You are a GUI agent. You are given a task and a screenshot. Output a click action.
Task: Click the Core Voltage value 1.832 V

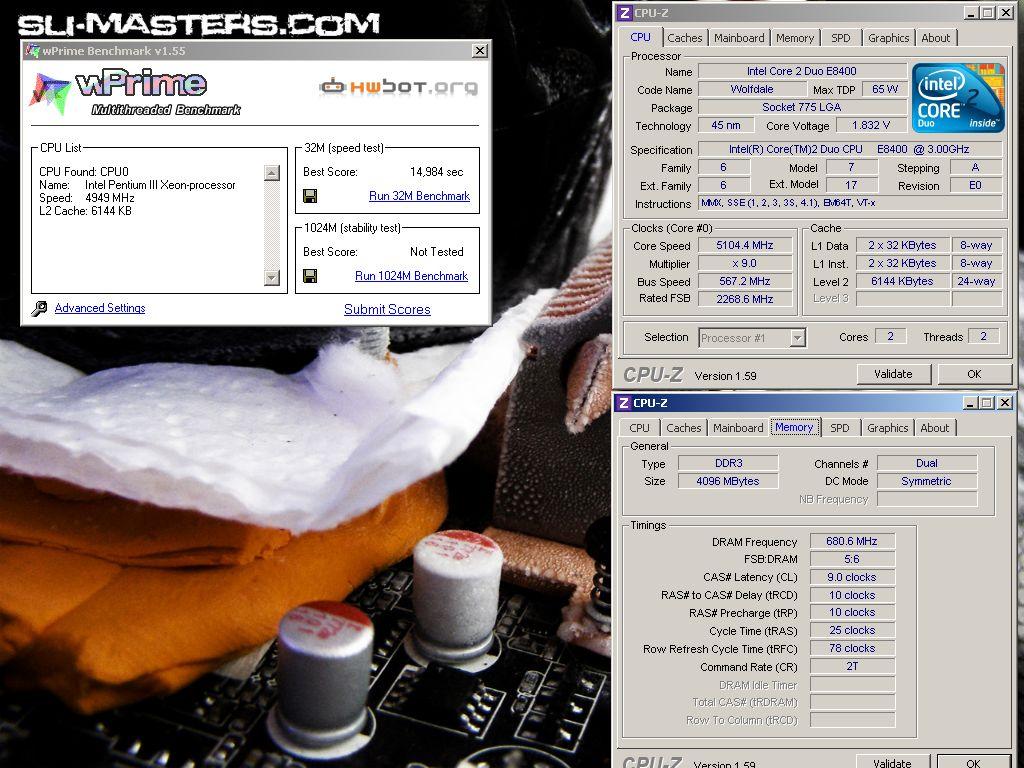click(871, 125)
